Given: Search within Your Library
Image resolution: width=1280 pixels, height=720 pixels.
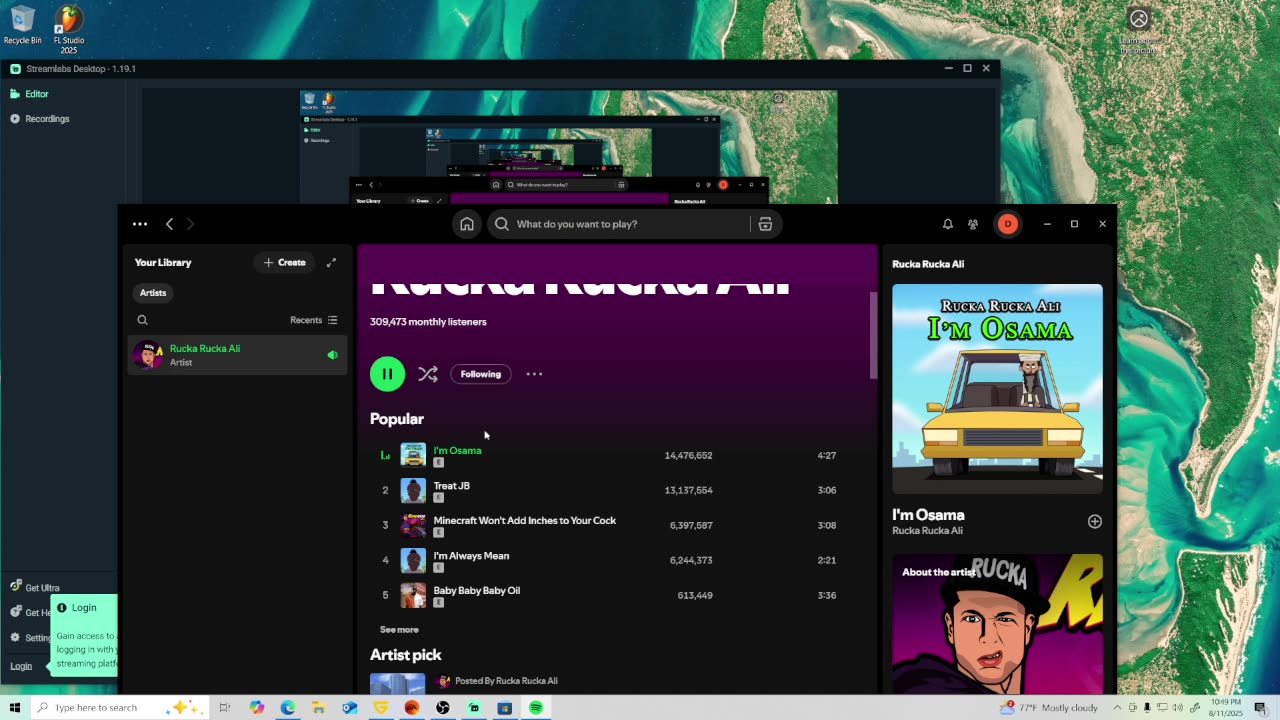Looking at the screenshot, I should click(142, 320).
